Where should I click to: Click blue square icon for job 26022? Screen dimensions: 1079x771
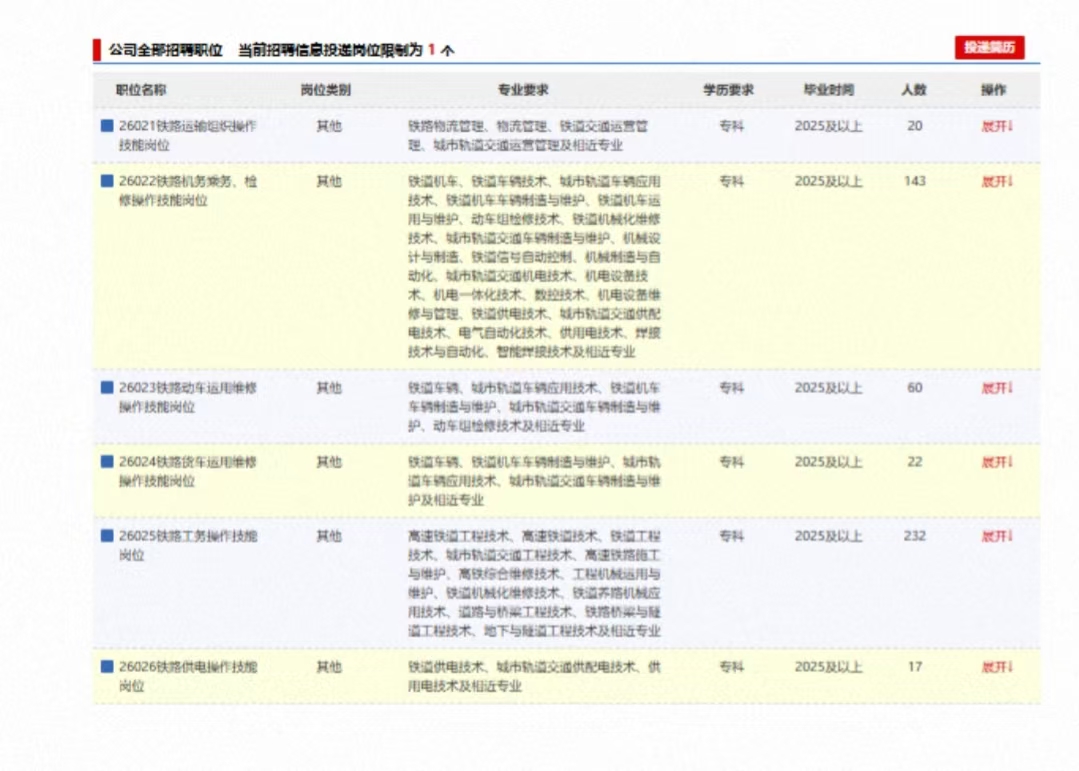(x=107, y=181)
